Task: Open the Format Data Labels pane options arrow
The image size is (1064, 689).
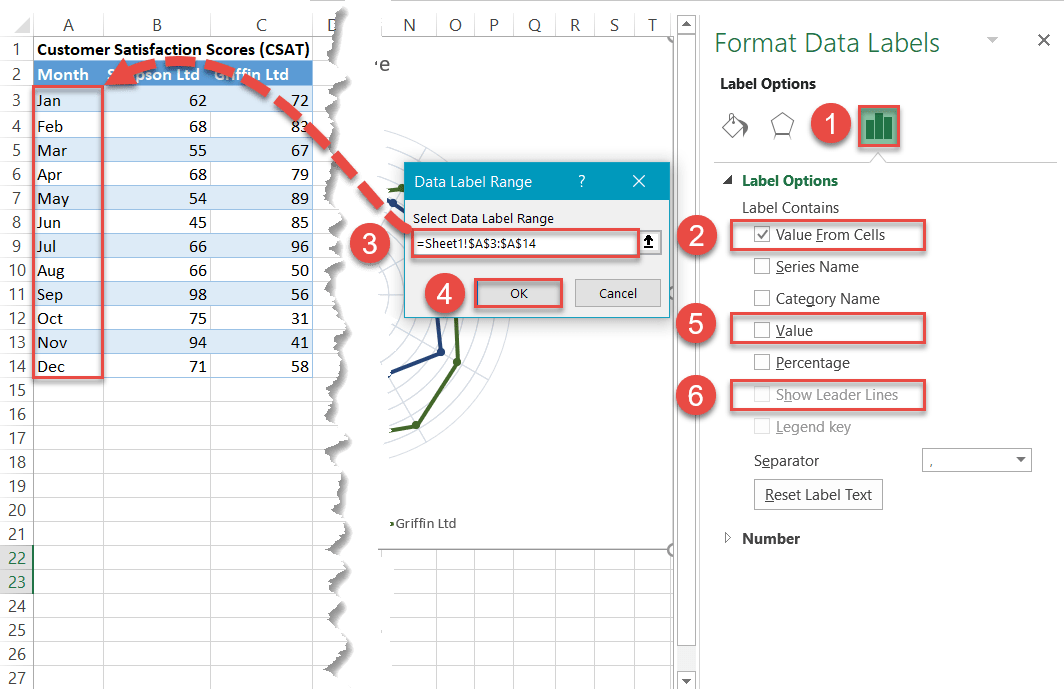Action: (993, 40)
